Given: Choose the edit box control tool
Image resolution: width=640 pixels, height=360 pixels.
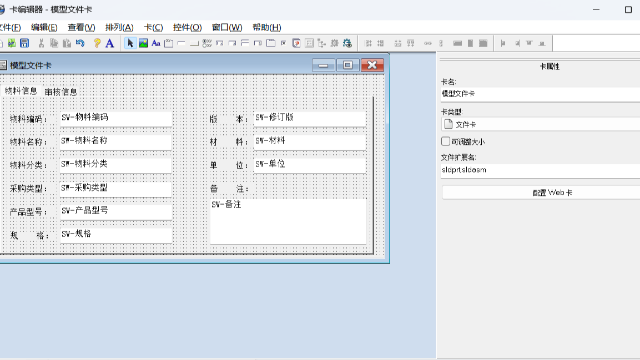Looking at the screenshot, I should 181,43.
